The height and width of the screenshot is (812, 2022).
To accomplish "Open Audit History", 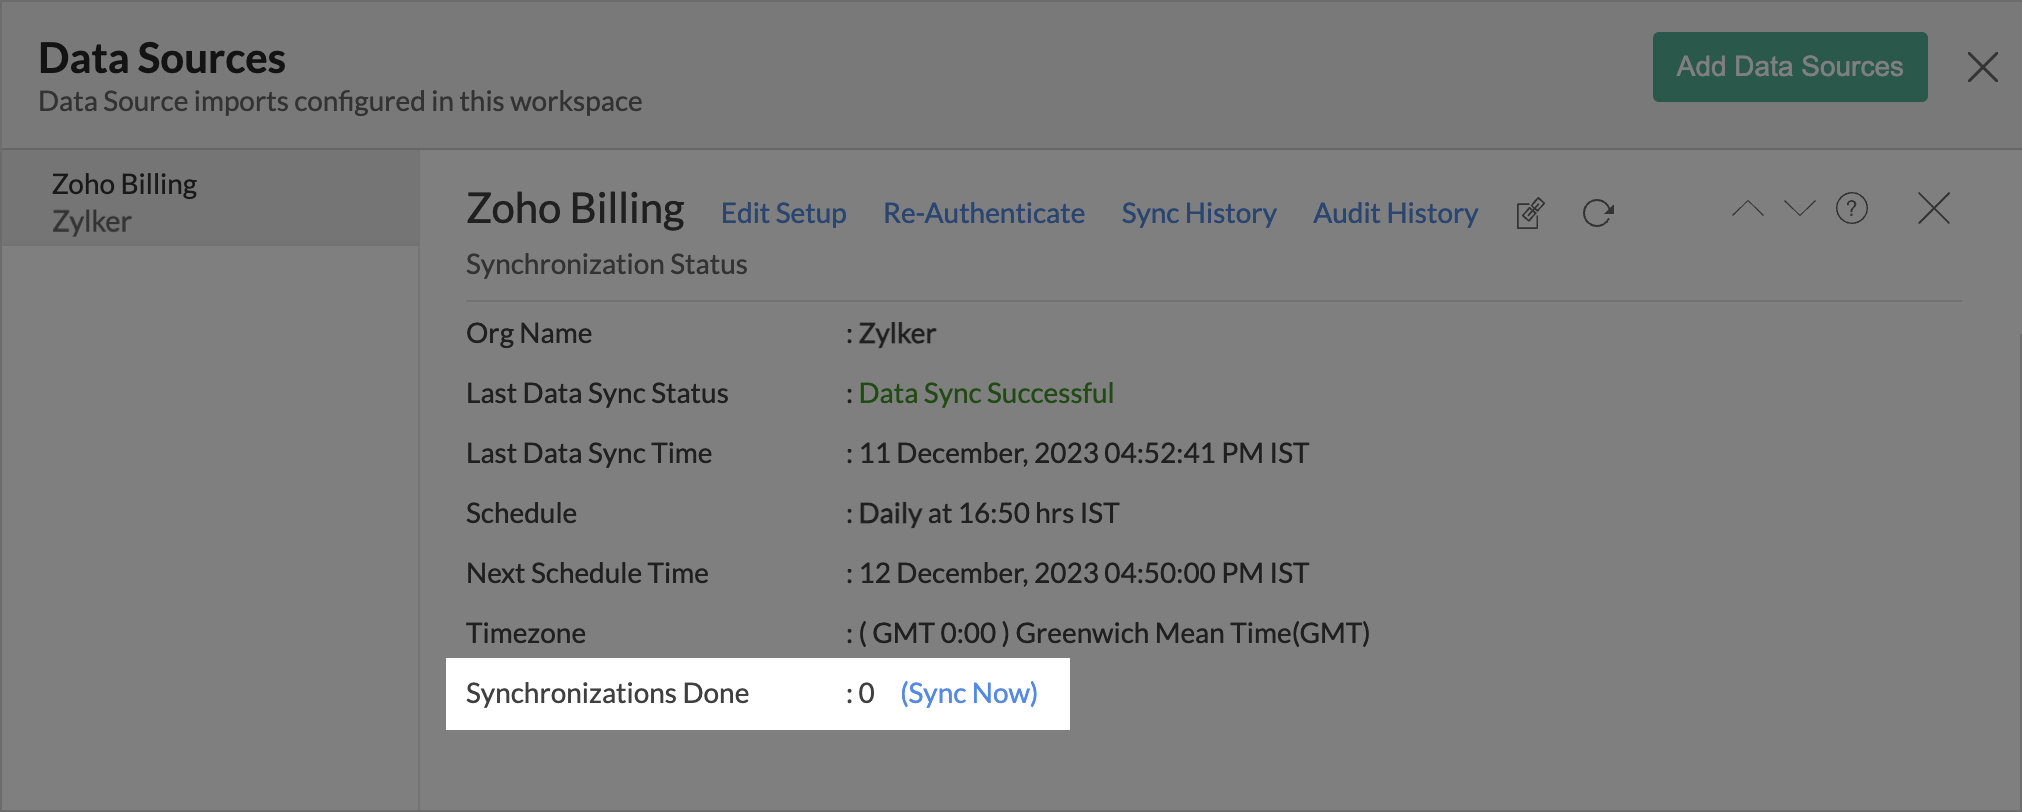I will coord(1395,213).
